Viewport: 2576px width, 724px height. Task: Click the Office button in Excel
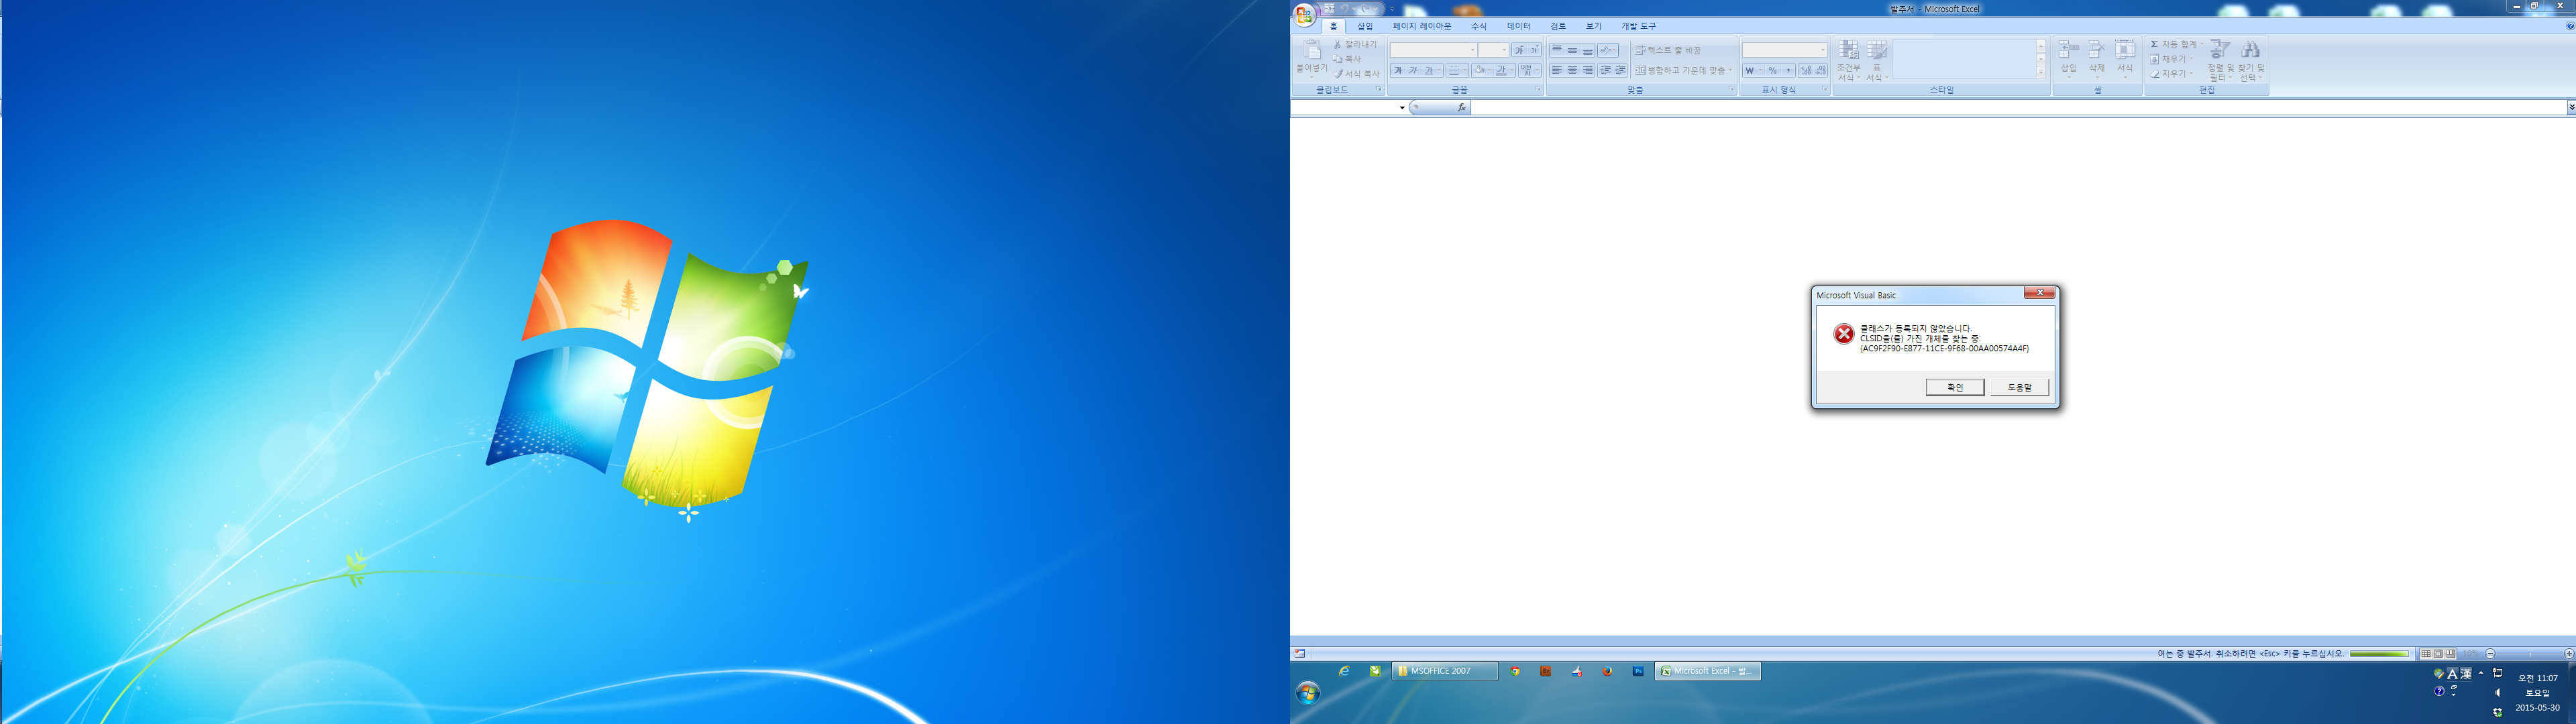(1304, 14)
